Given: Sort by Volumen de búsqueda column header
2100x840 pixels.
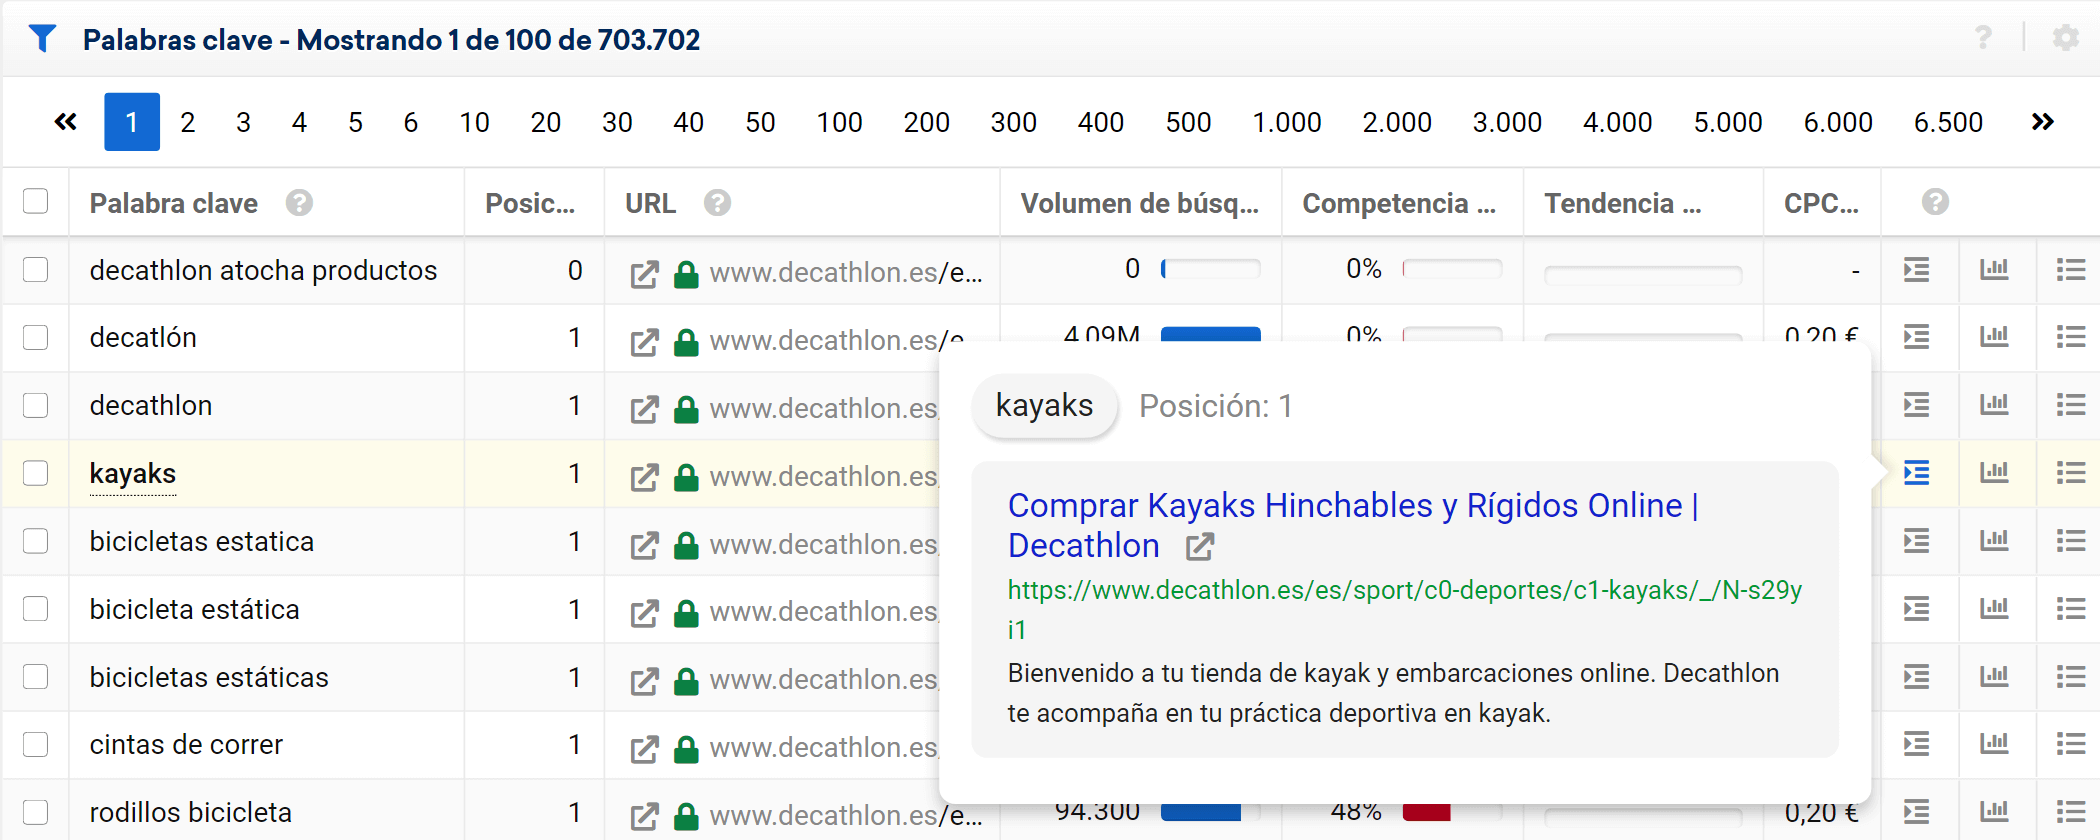Looking at the screenshot, I should point(1139,203).
